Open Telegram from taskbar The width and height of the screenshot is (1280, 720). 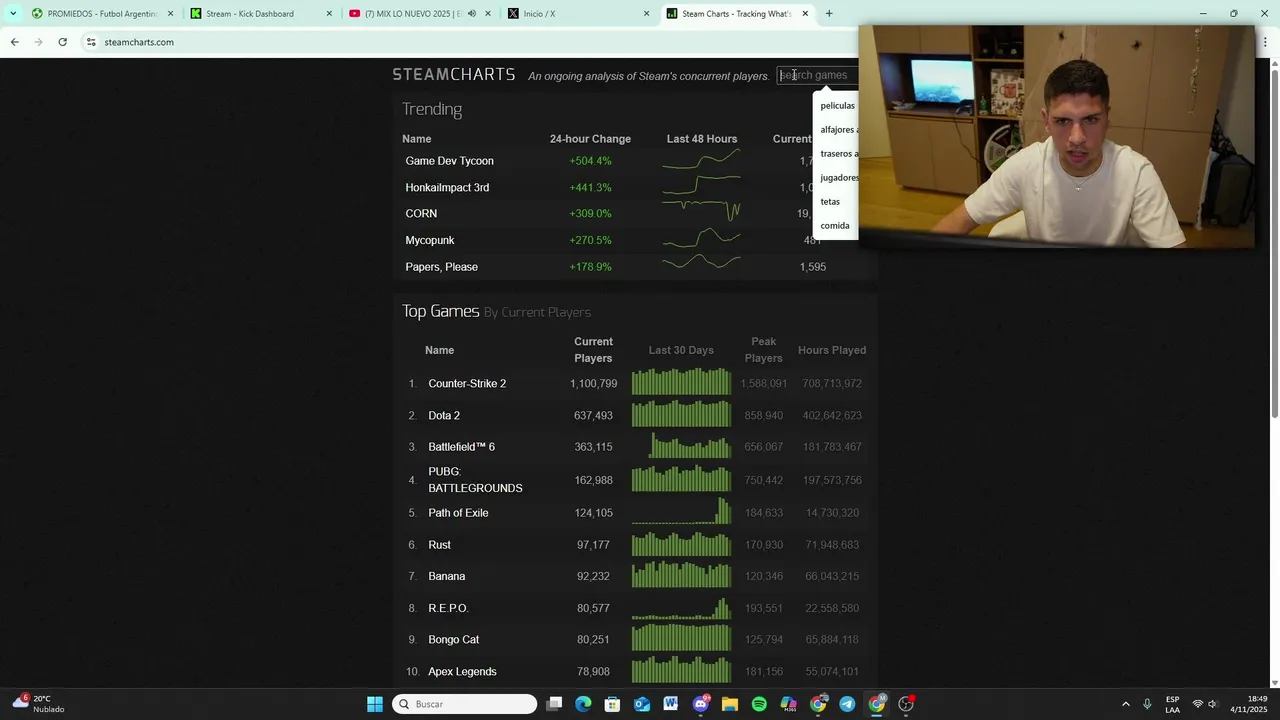tap(847, 704)
